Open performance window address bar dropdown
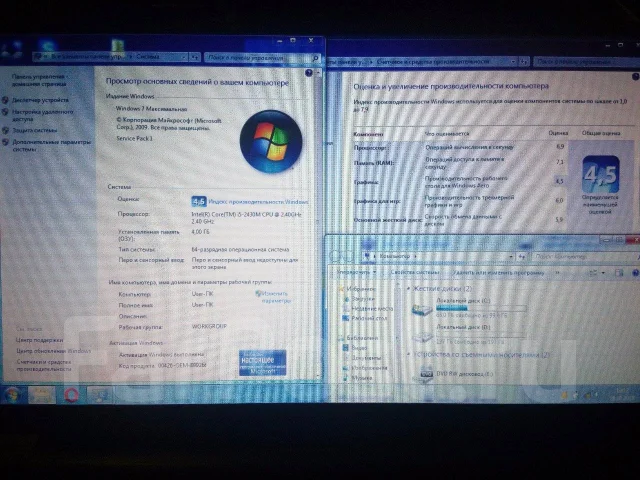640x480 pixels. point(513,62)
